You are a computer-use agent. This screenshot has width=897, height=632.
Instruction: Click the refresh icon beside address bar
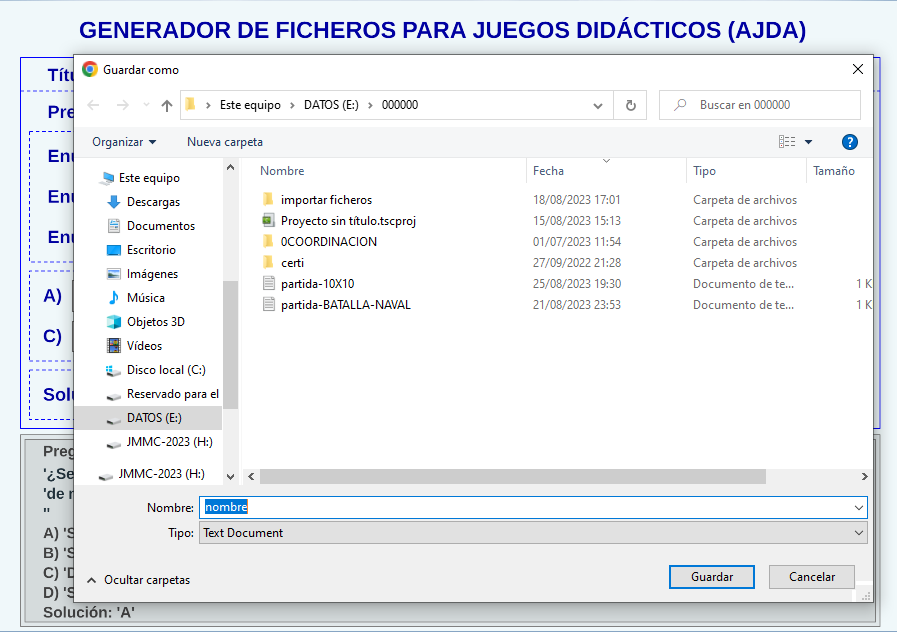click(x=630, y=105)
